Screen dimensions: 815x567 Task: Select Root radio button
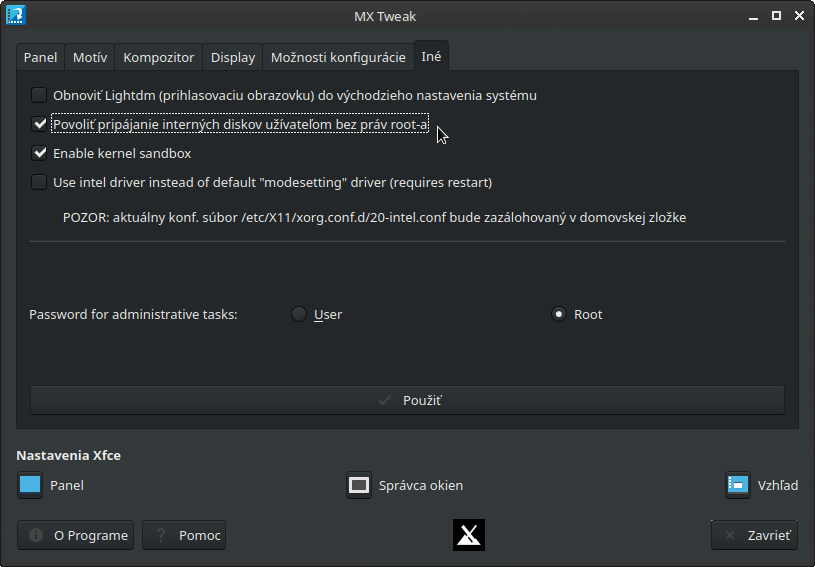coord(559,314)
